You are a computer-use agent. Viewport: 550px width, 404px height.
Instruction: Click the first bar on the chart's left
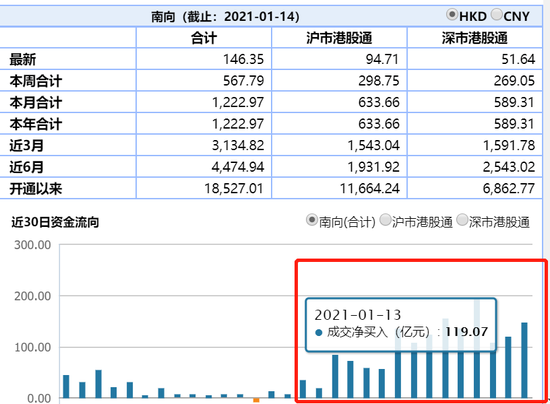(66, 386)
